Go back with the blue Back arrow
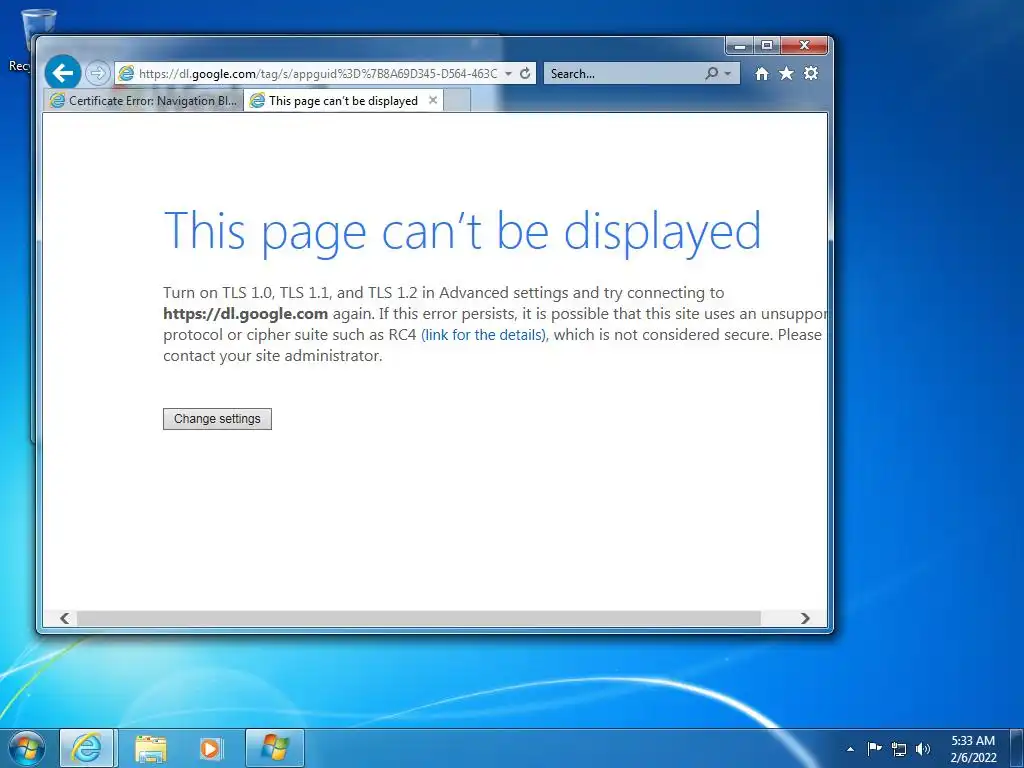The image size is (1024, 768). (x=63, y=72)
